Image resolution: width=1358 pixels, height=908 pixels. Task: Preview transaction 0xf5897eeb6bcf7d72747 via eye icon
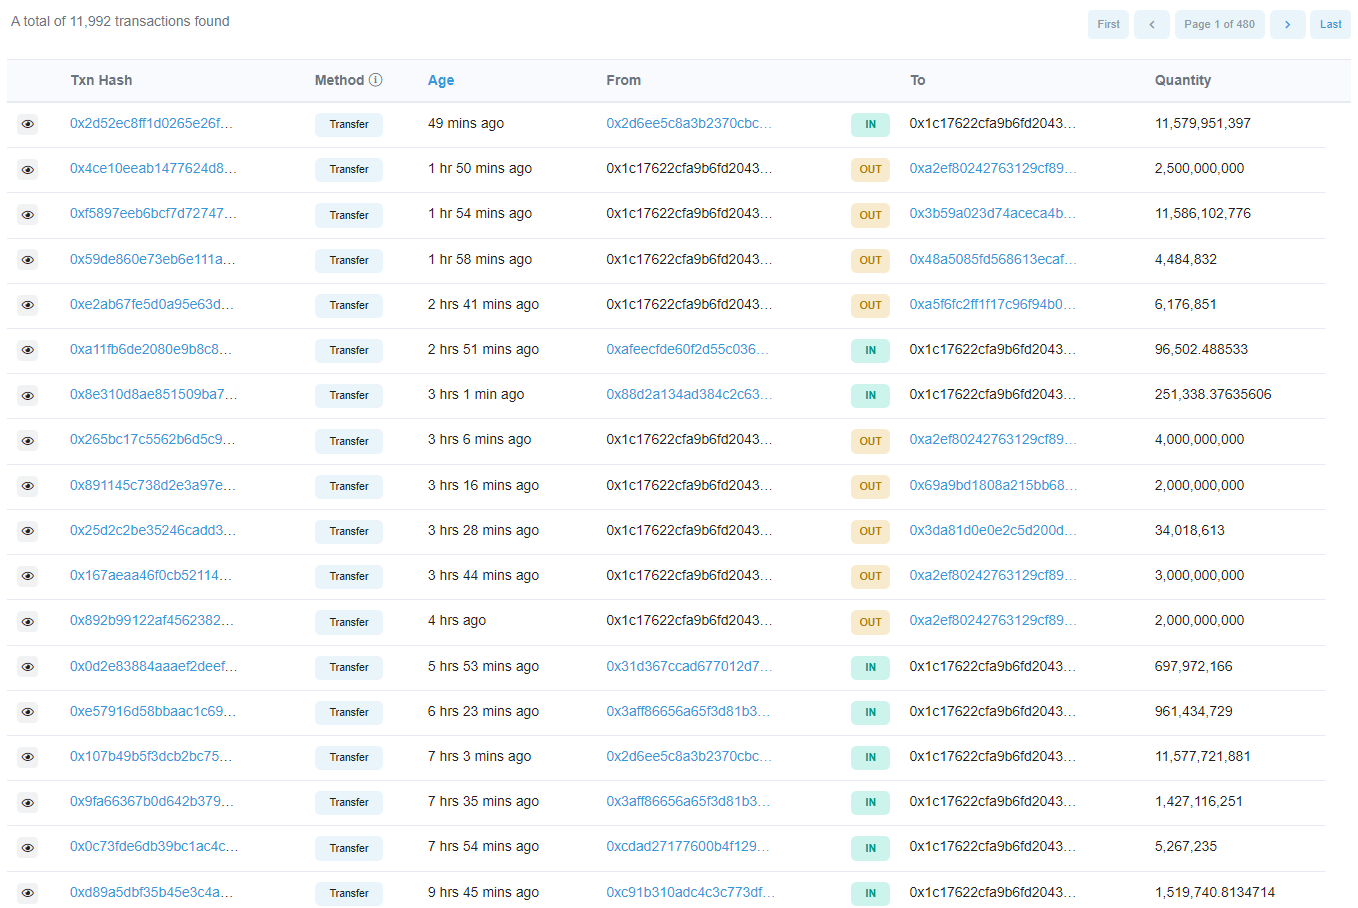[28, 214]
